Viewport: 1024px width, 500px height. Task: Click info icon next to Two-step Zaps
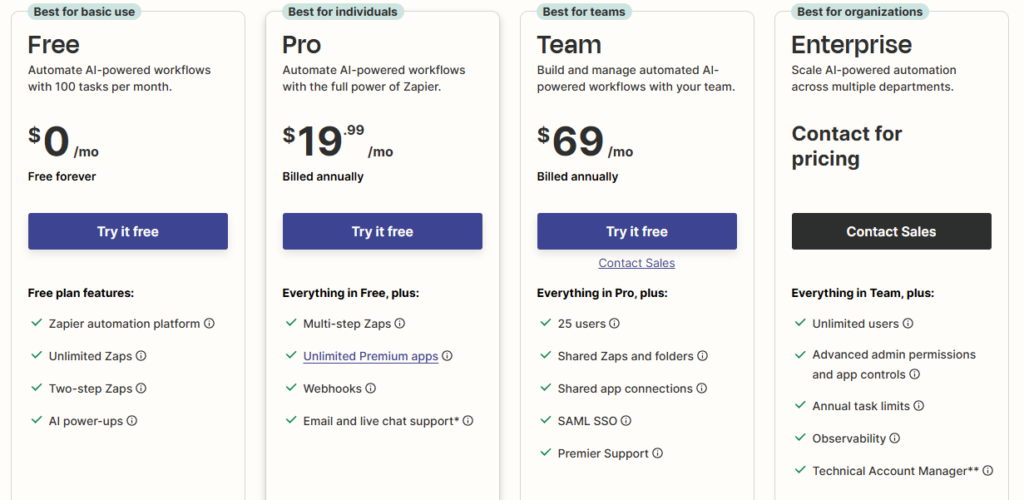click(141, 388)
